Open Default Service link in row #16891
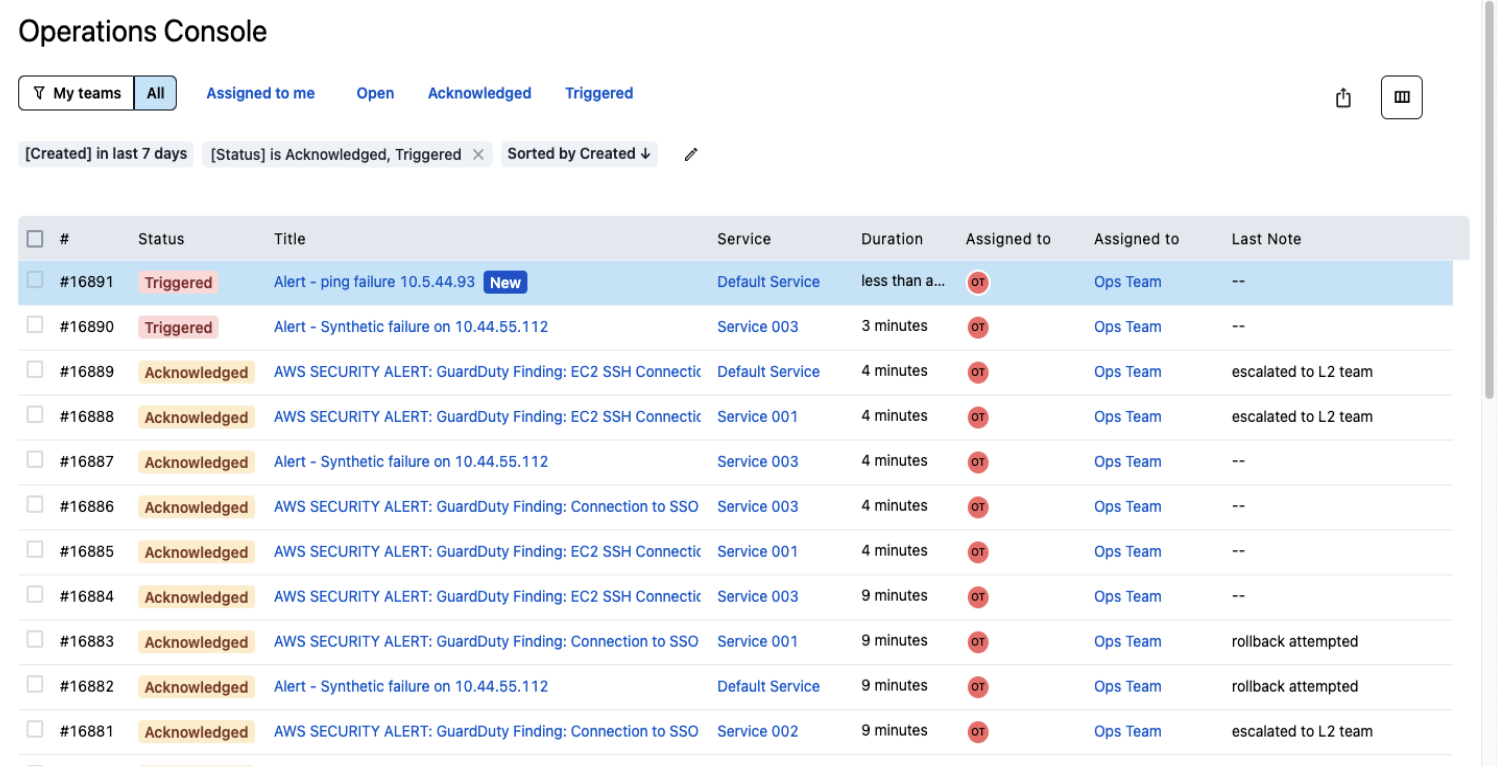 768,282
